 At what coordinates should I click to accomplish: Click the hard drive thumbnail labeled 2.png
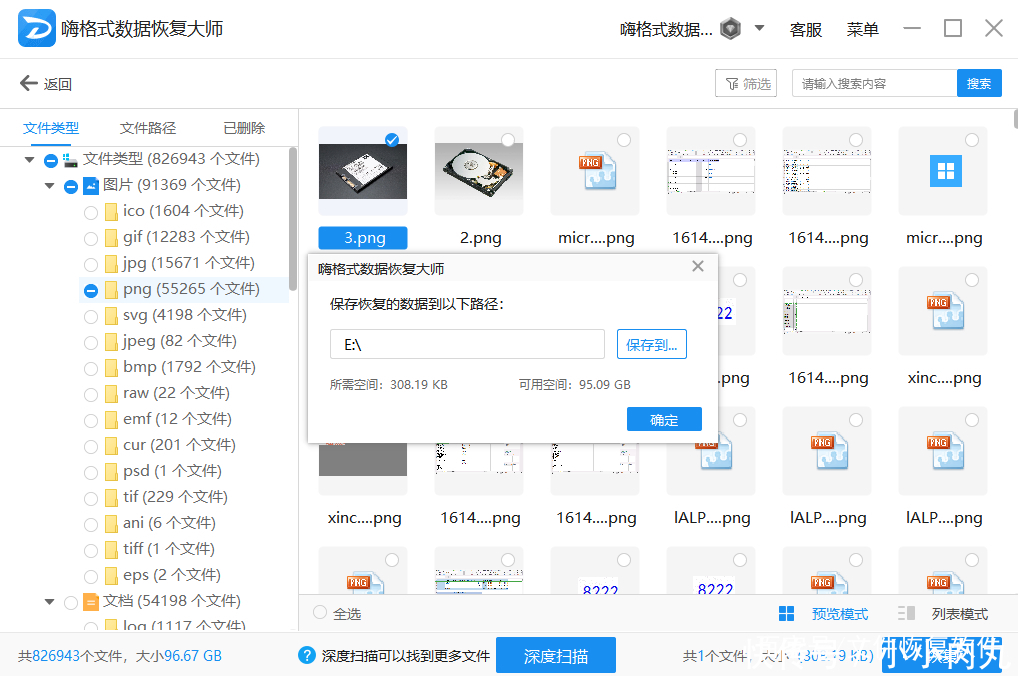[478, 170]
